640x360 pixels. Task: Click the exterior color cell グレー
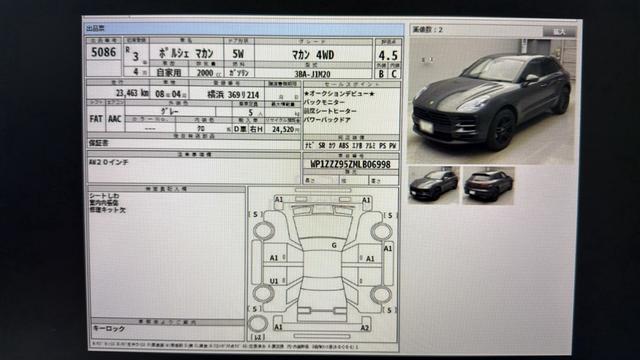170,111
